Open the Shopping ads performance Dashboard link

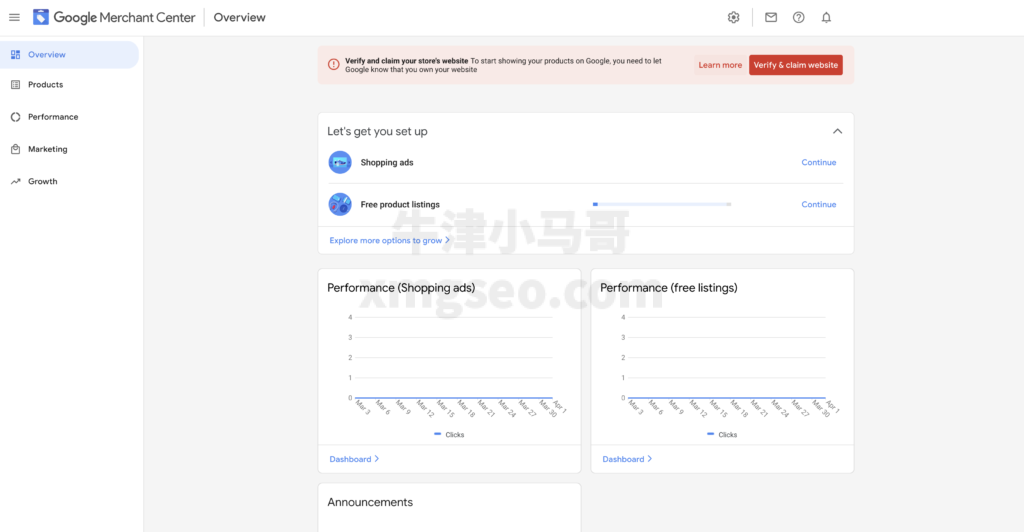[354, 460]
